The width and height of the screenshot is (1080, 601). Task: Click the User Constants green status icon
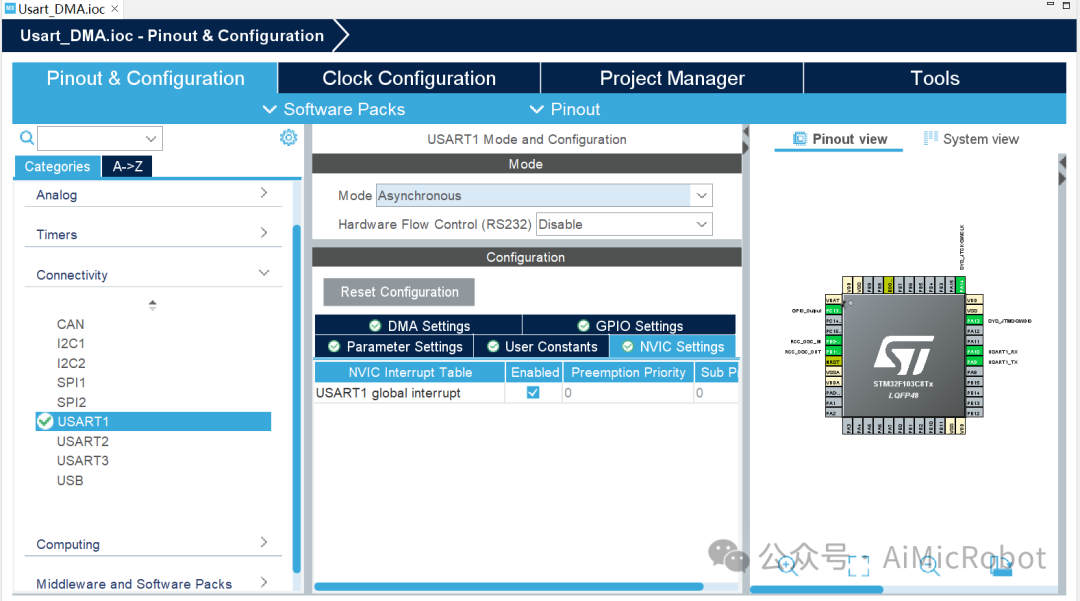493,346
